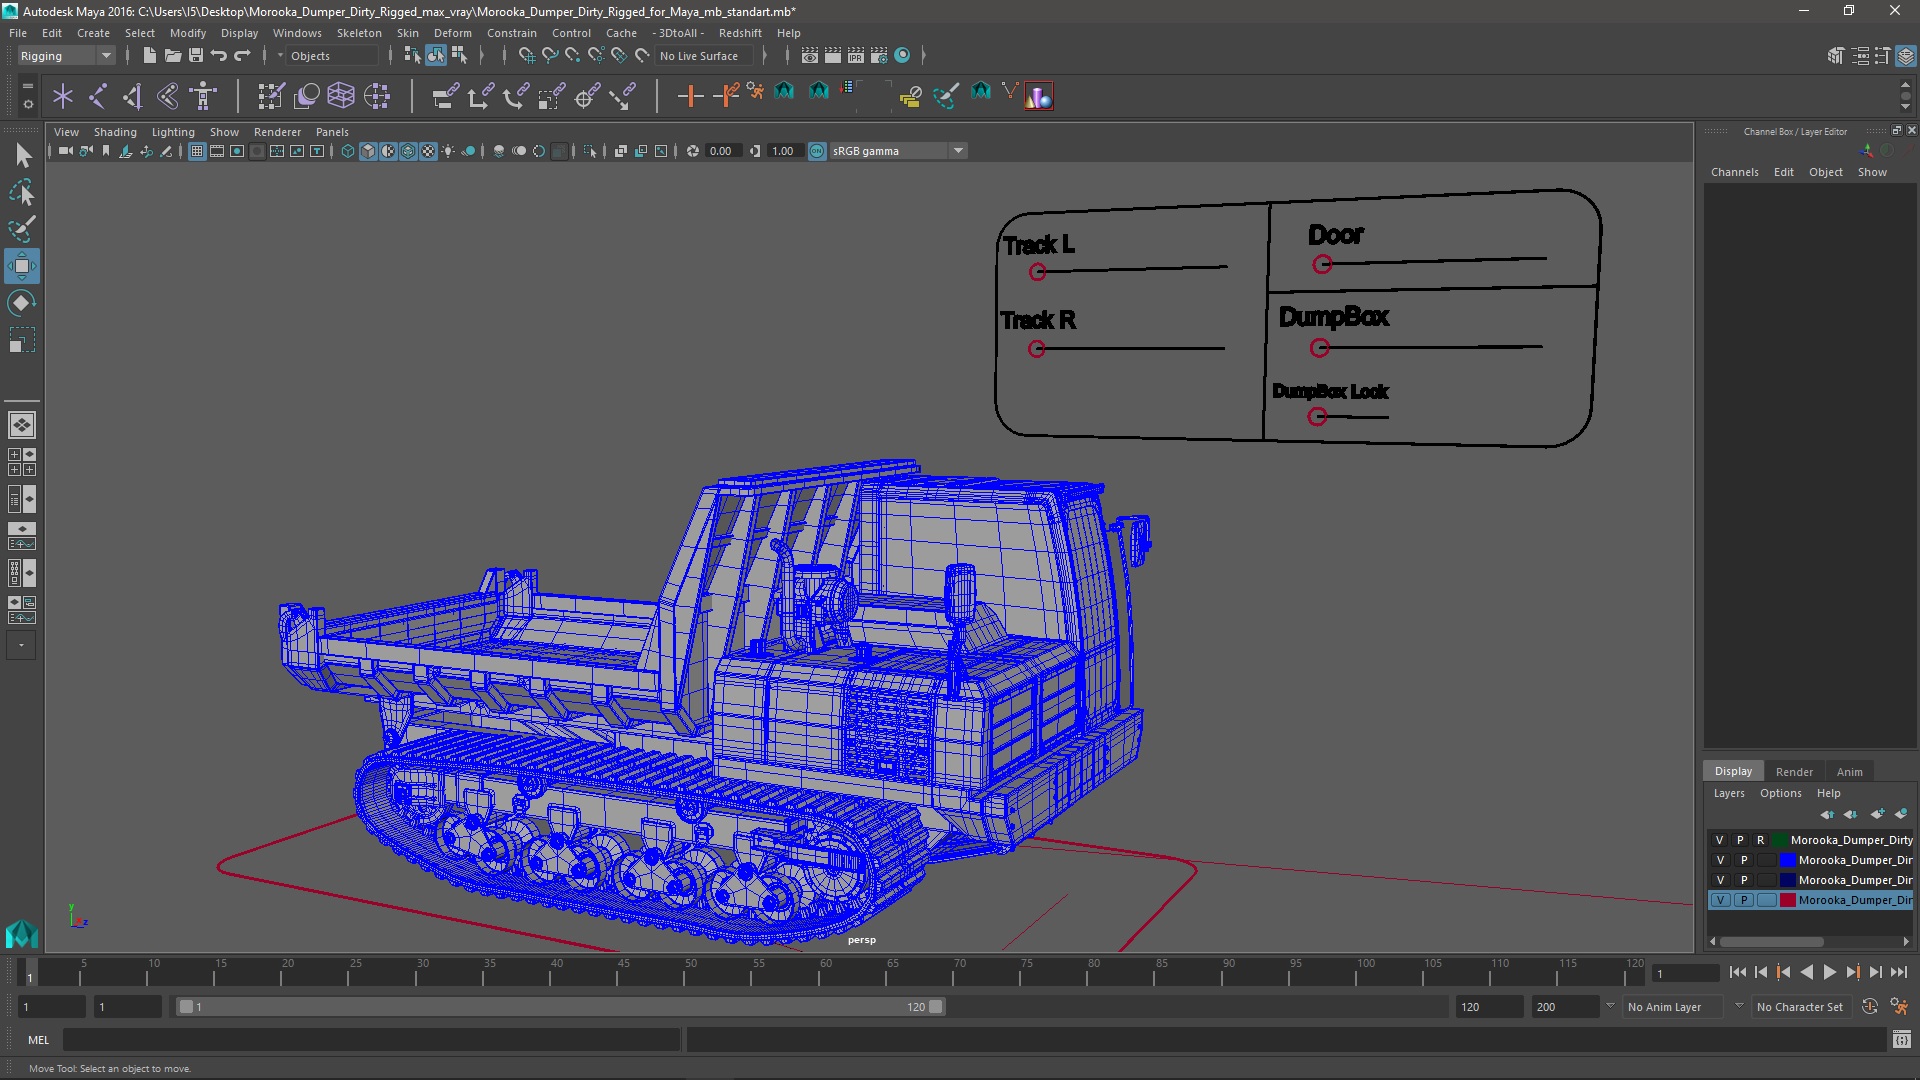Screen dimensions: 1920x1080
Task: Open the No Live Surface field
Action: pyautogui.click(x=706, y=56)
